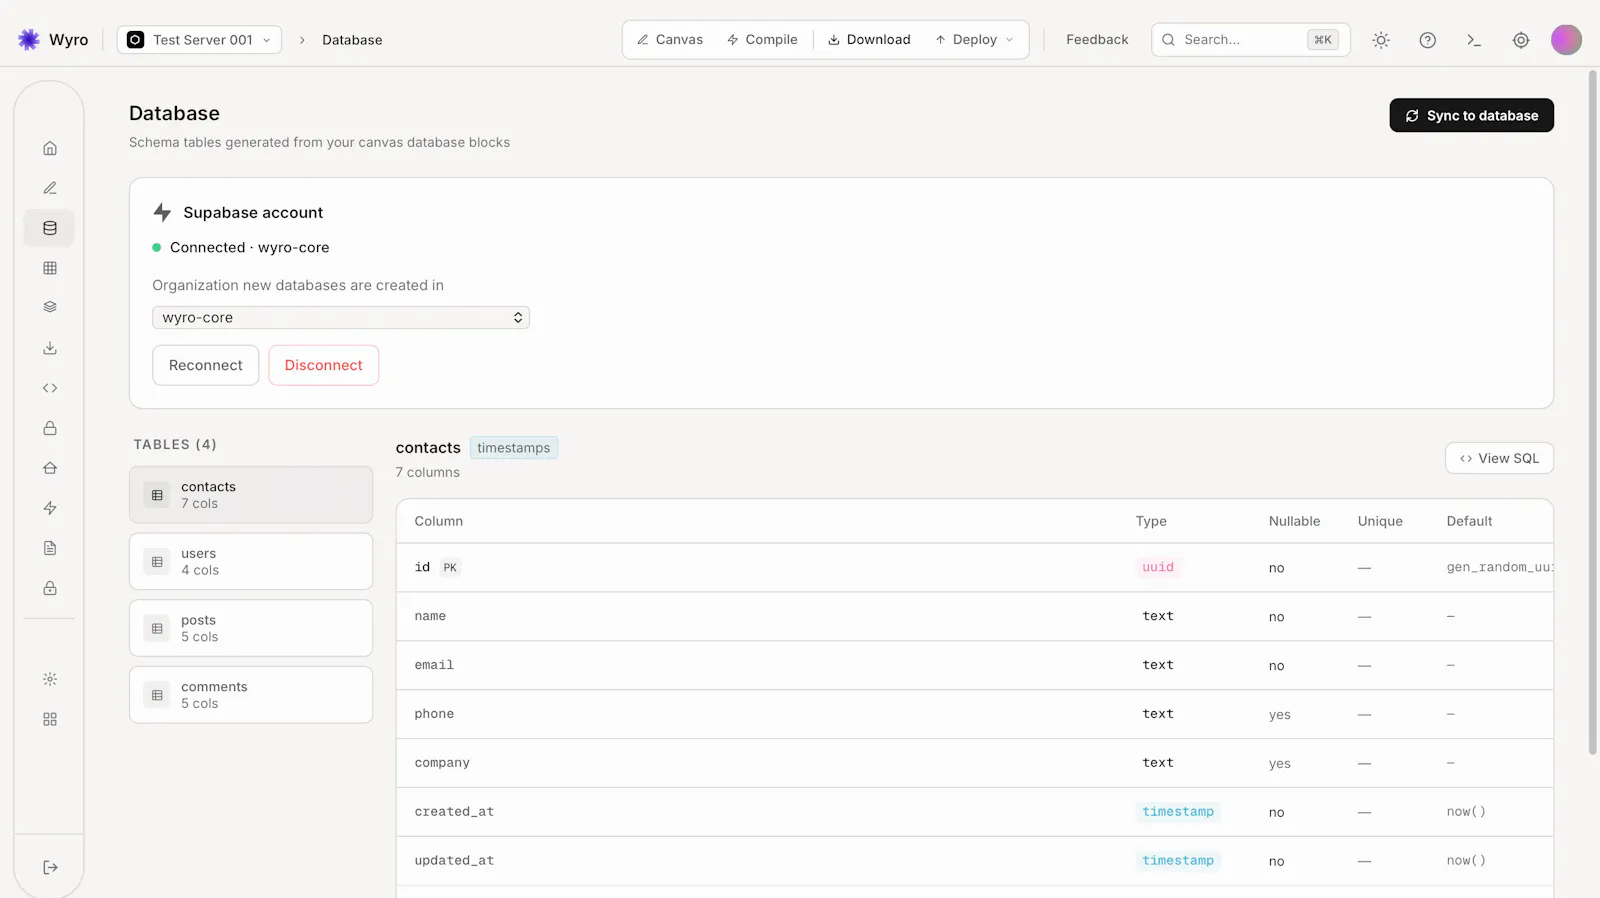
Task: Click the page vertical scrollbar
Action: pos(1592,410)
